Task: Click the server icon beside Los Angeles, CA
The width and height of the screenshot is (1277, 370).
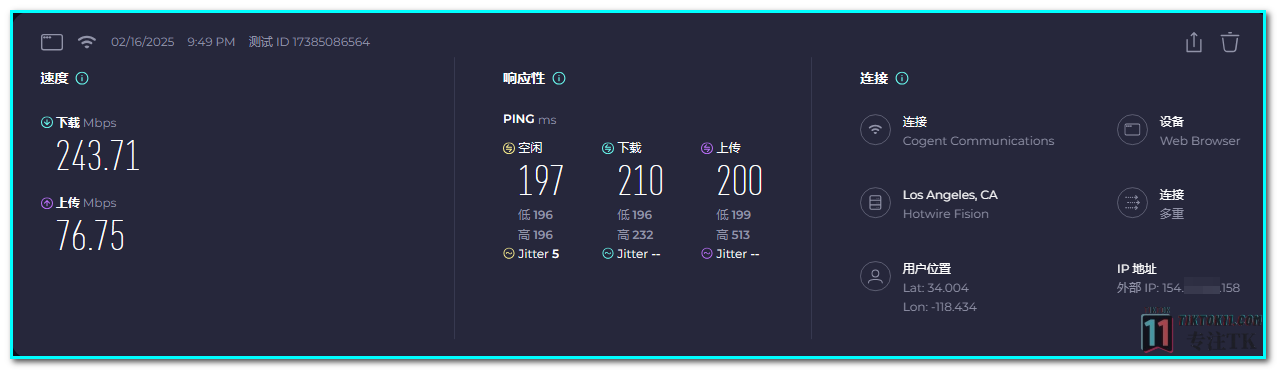Action: point(875,203)
